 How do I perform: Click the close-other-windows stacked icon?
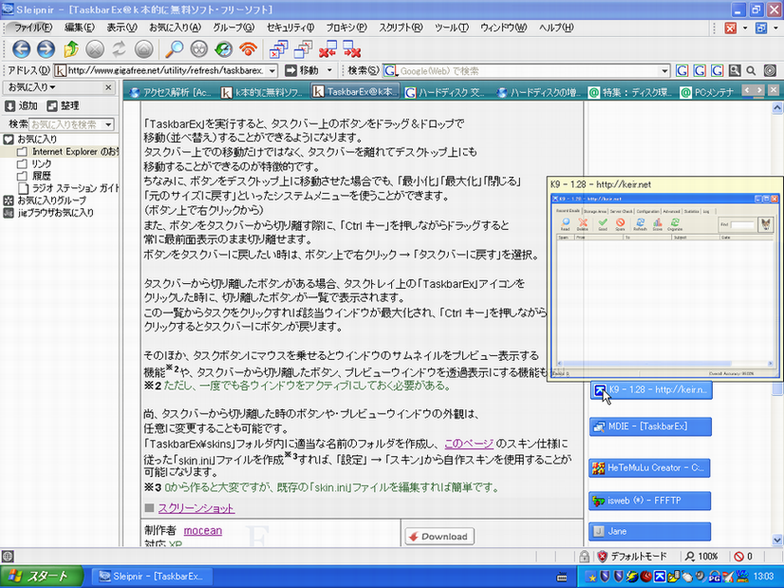point(303,49)
